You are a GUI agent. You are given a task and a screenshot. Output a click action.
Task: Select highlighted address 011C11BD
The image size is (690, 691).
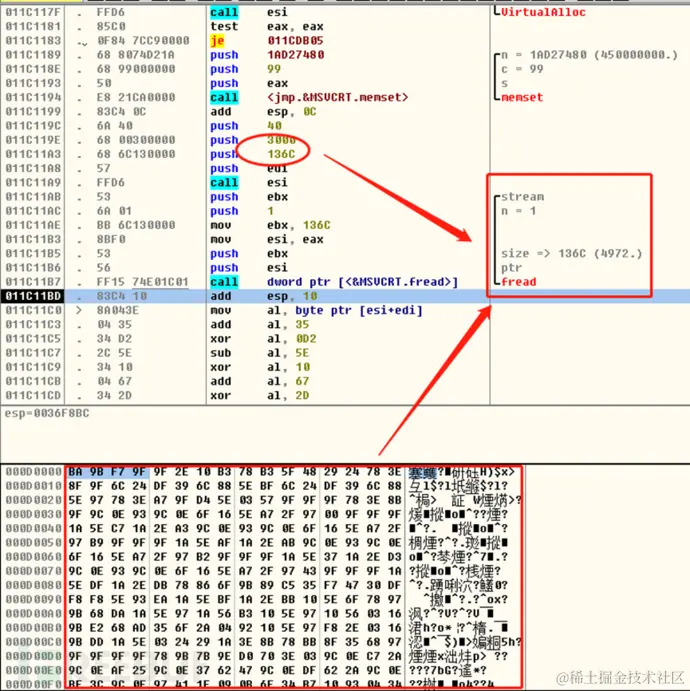tap(33, 296)
